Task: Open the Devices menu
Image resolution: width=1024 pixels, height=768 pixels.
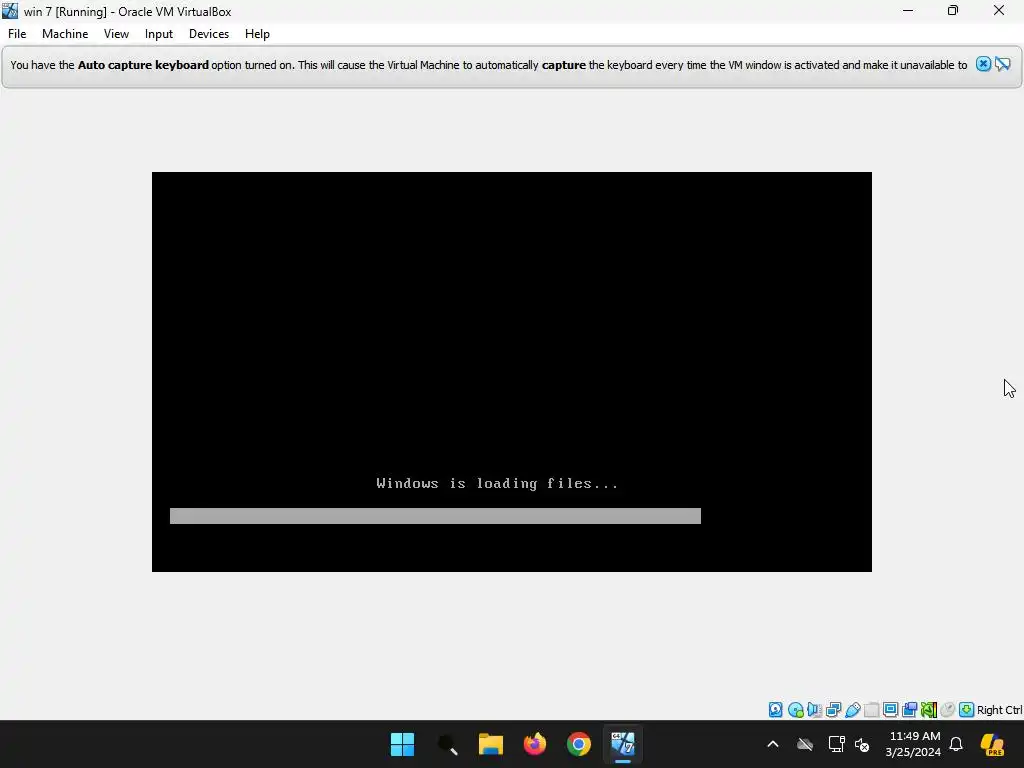Action: (209, 34)
